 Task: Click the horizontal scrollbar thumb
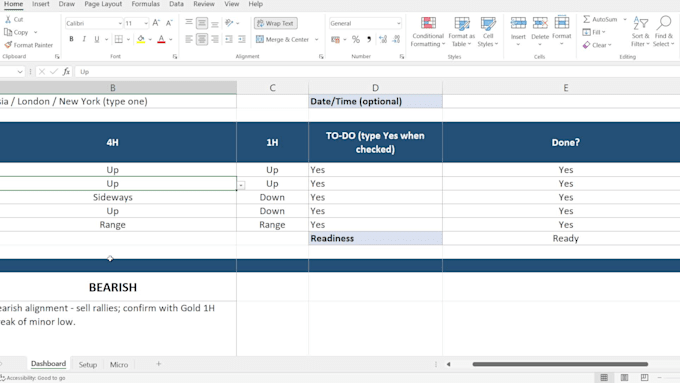tap(560, 364)
